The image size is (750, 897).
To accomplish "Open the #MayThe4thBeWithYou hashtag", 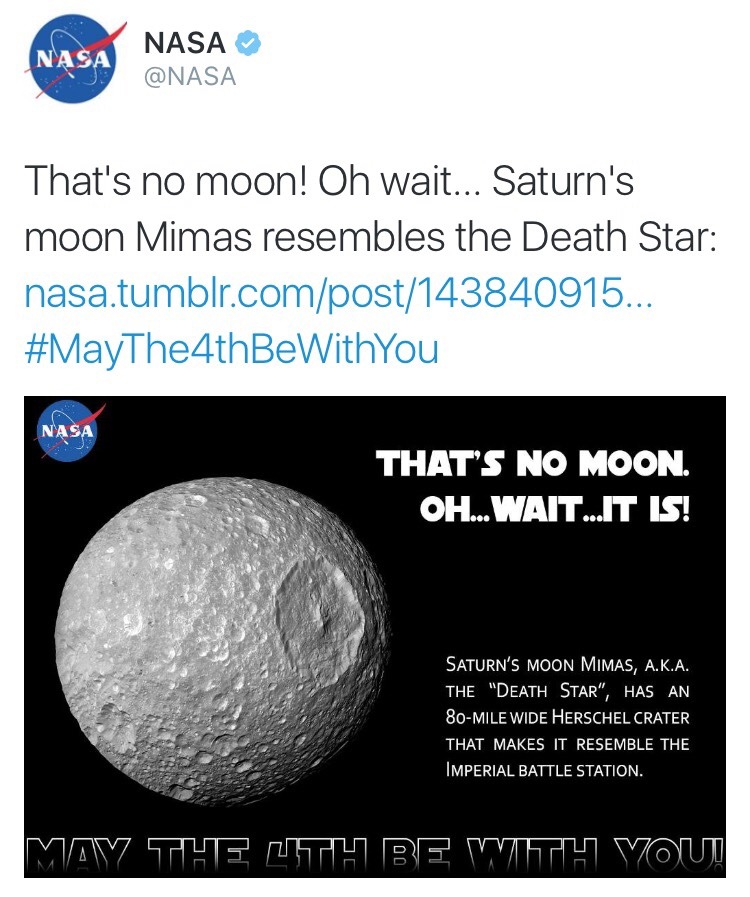I will tap(231, 349).
